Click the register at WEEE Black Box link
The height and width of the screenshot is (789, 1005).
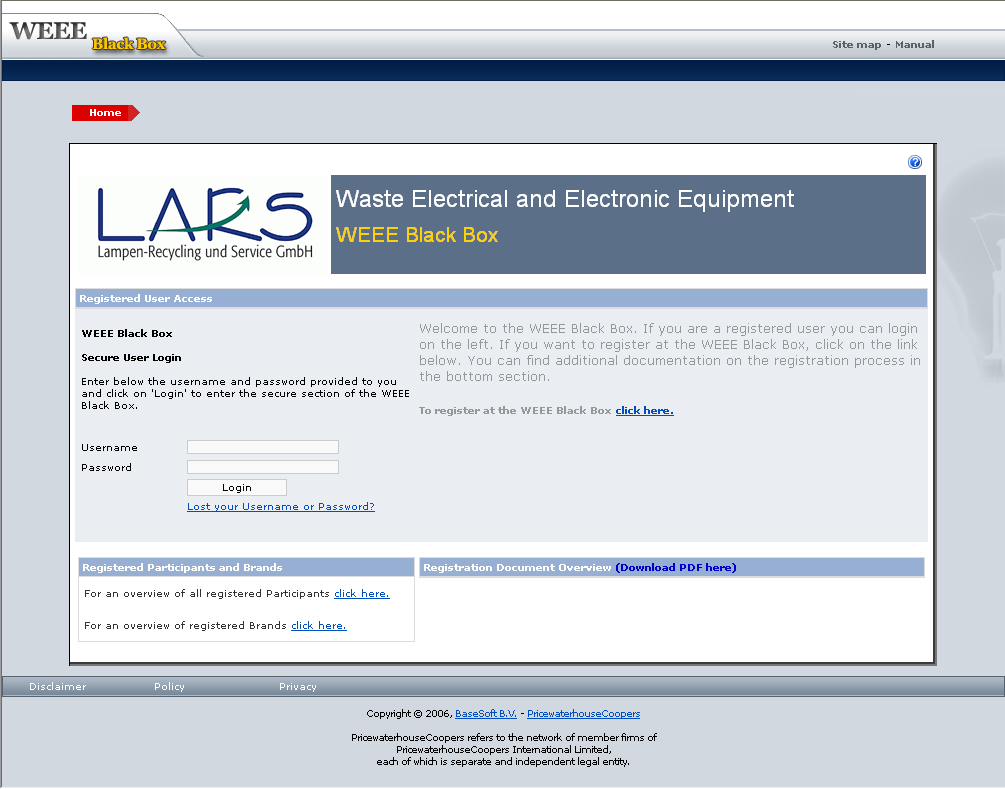[x=644, y=410]
